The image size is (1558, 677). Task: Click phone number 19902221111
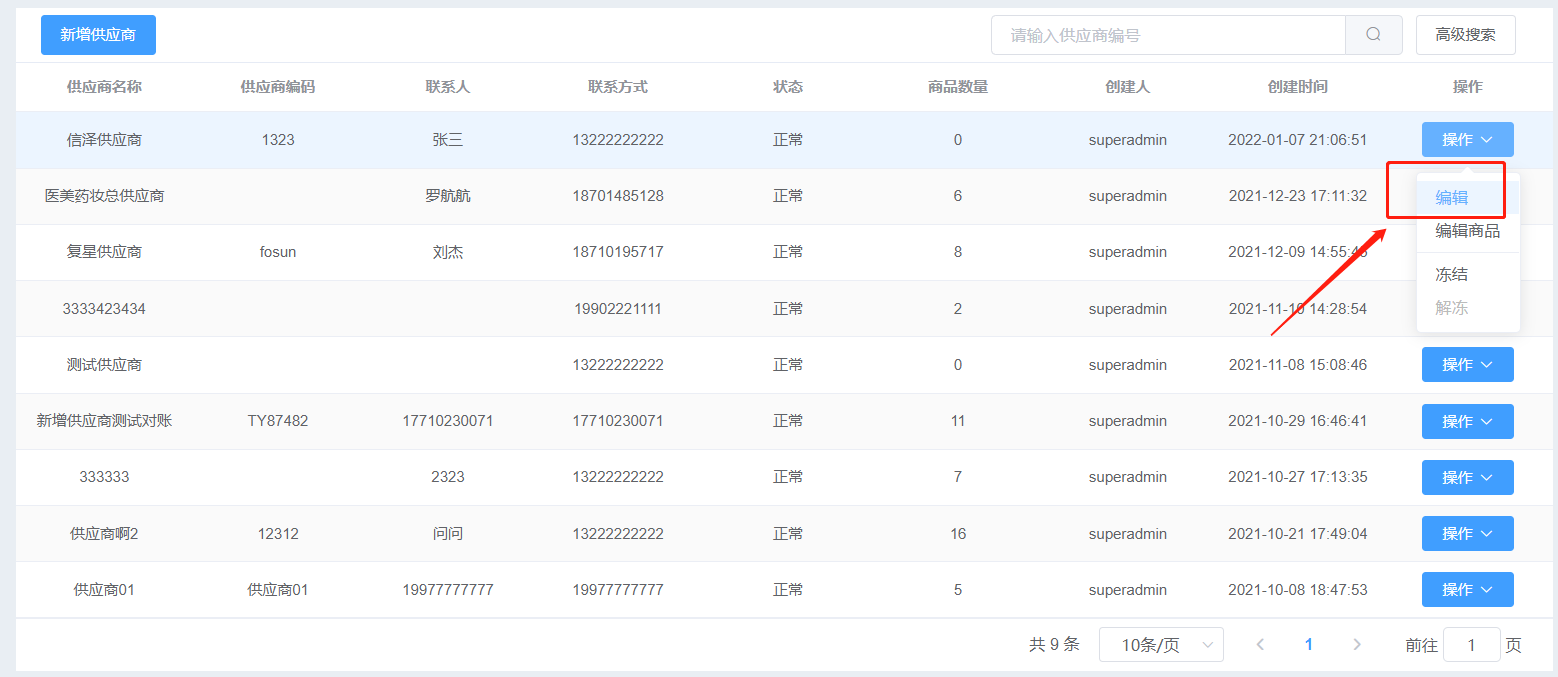coord(618,309)
